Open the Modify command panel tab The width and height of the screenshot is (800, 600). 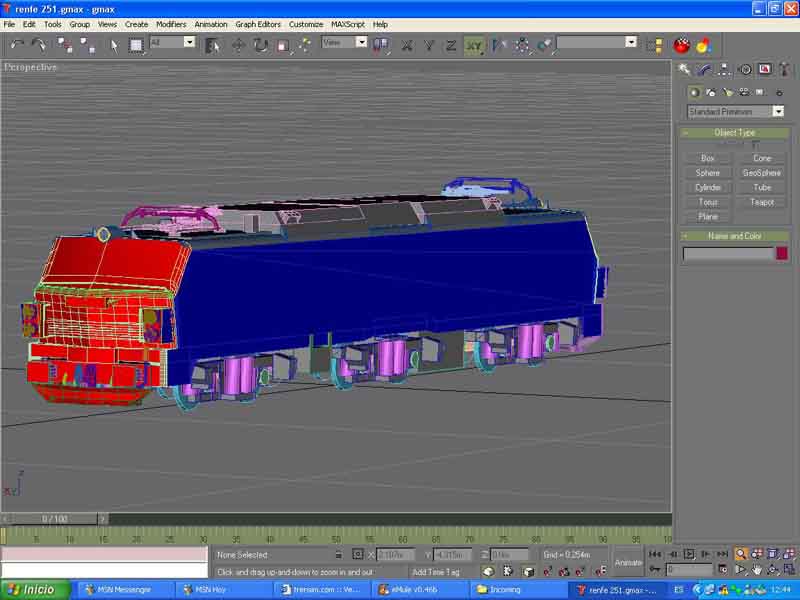[704, 69]
